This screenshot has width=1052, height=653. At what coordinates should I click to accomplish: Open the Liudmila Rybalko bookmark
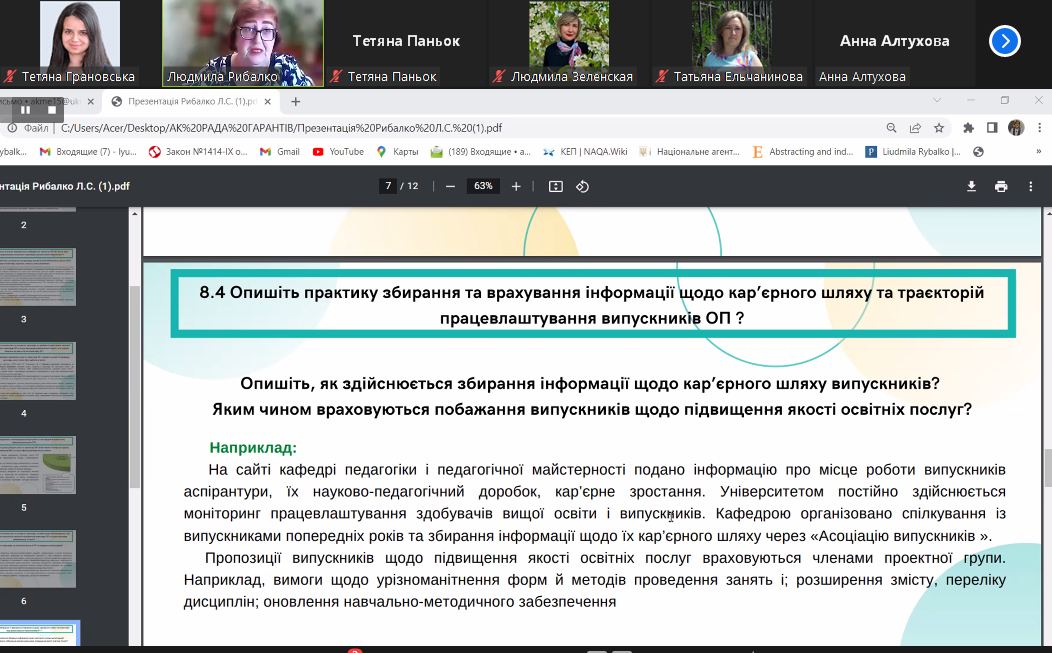tap(913, 152)
